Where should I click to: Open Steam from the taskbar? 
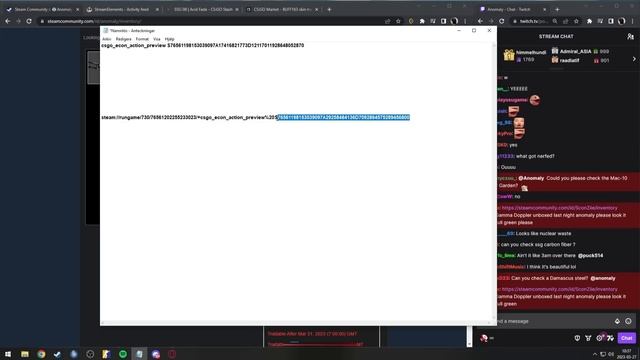pyautogui.click(x=58, y=354)
